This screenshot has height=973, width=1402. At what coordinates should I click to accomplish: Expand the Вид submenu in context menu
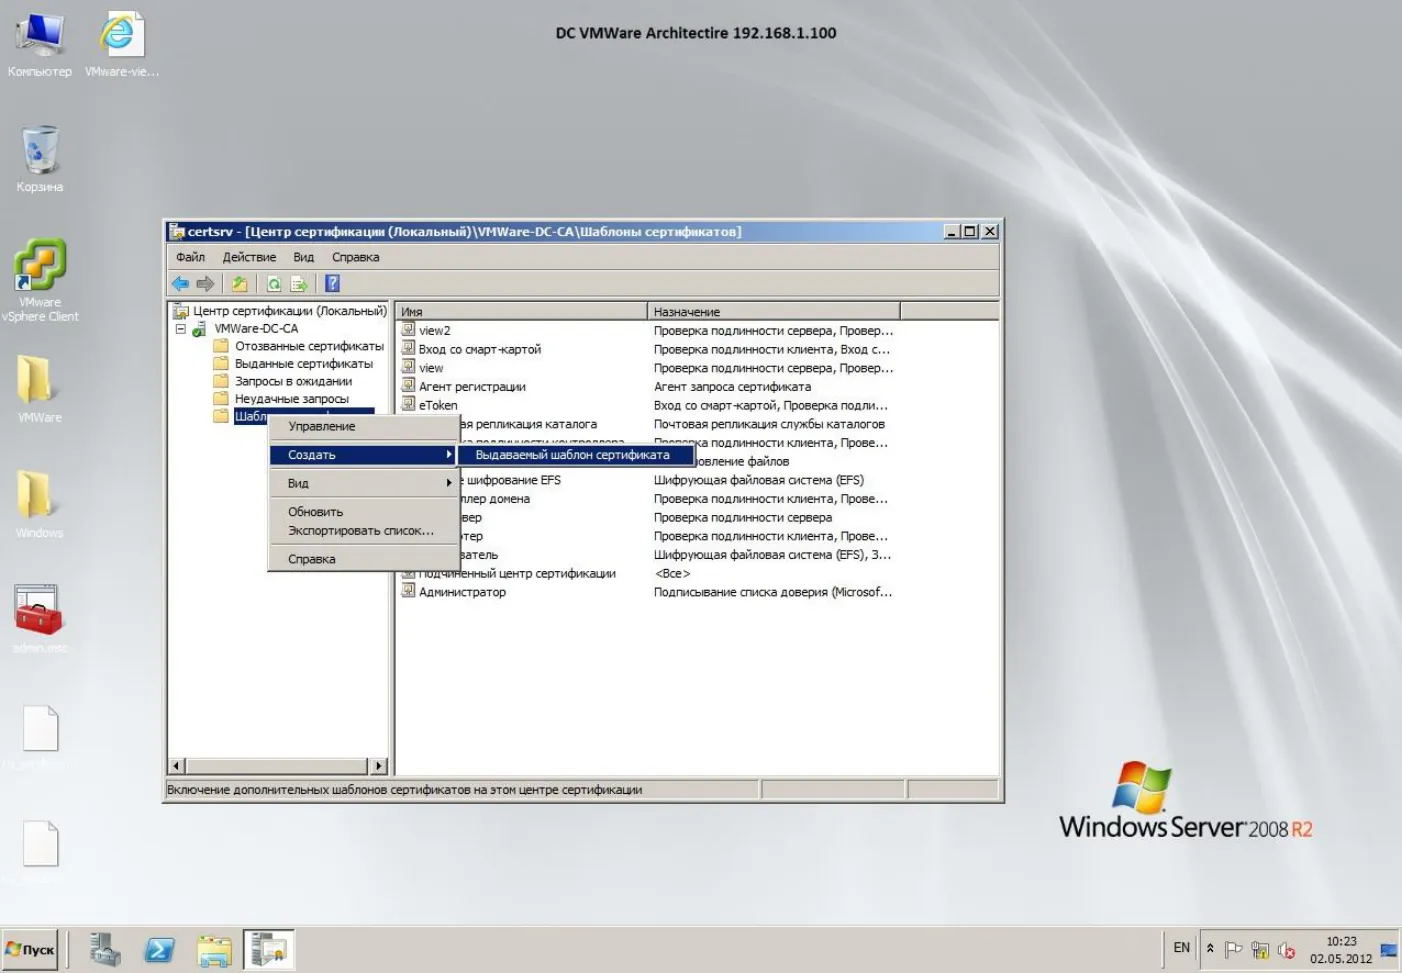click(364, 483)
